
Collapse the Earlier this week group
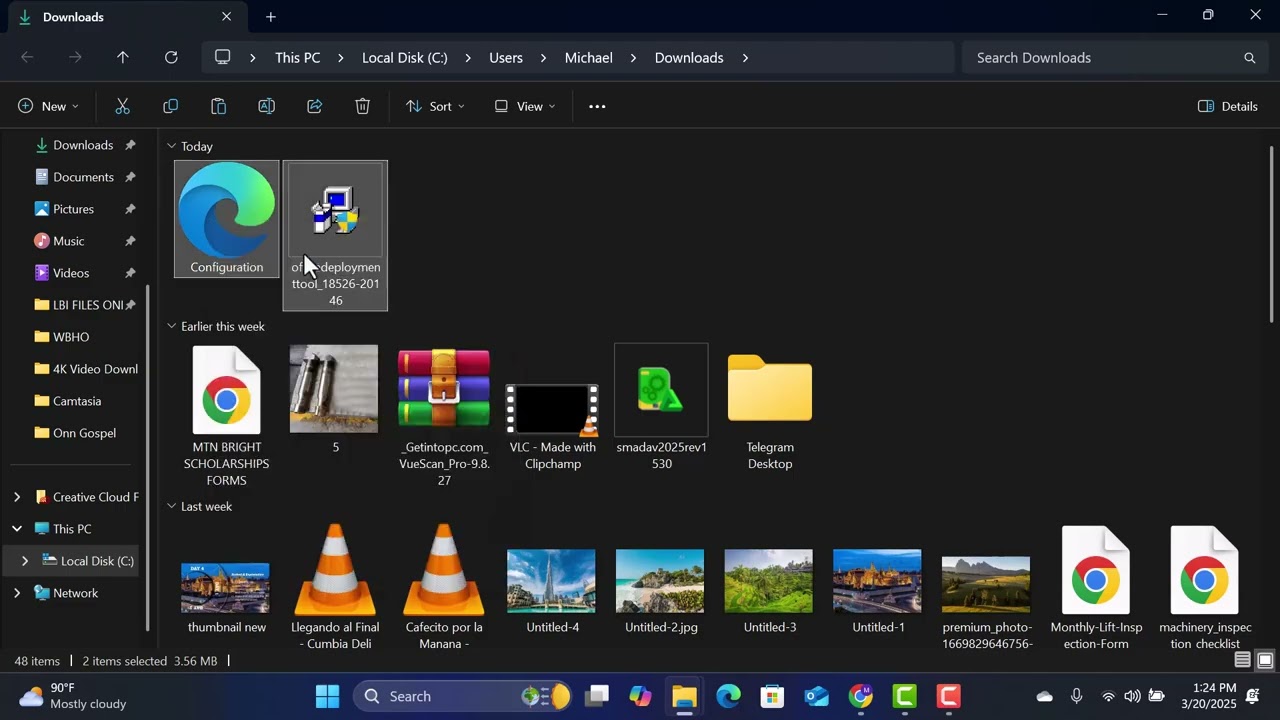[x=171, y=326]
